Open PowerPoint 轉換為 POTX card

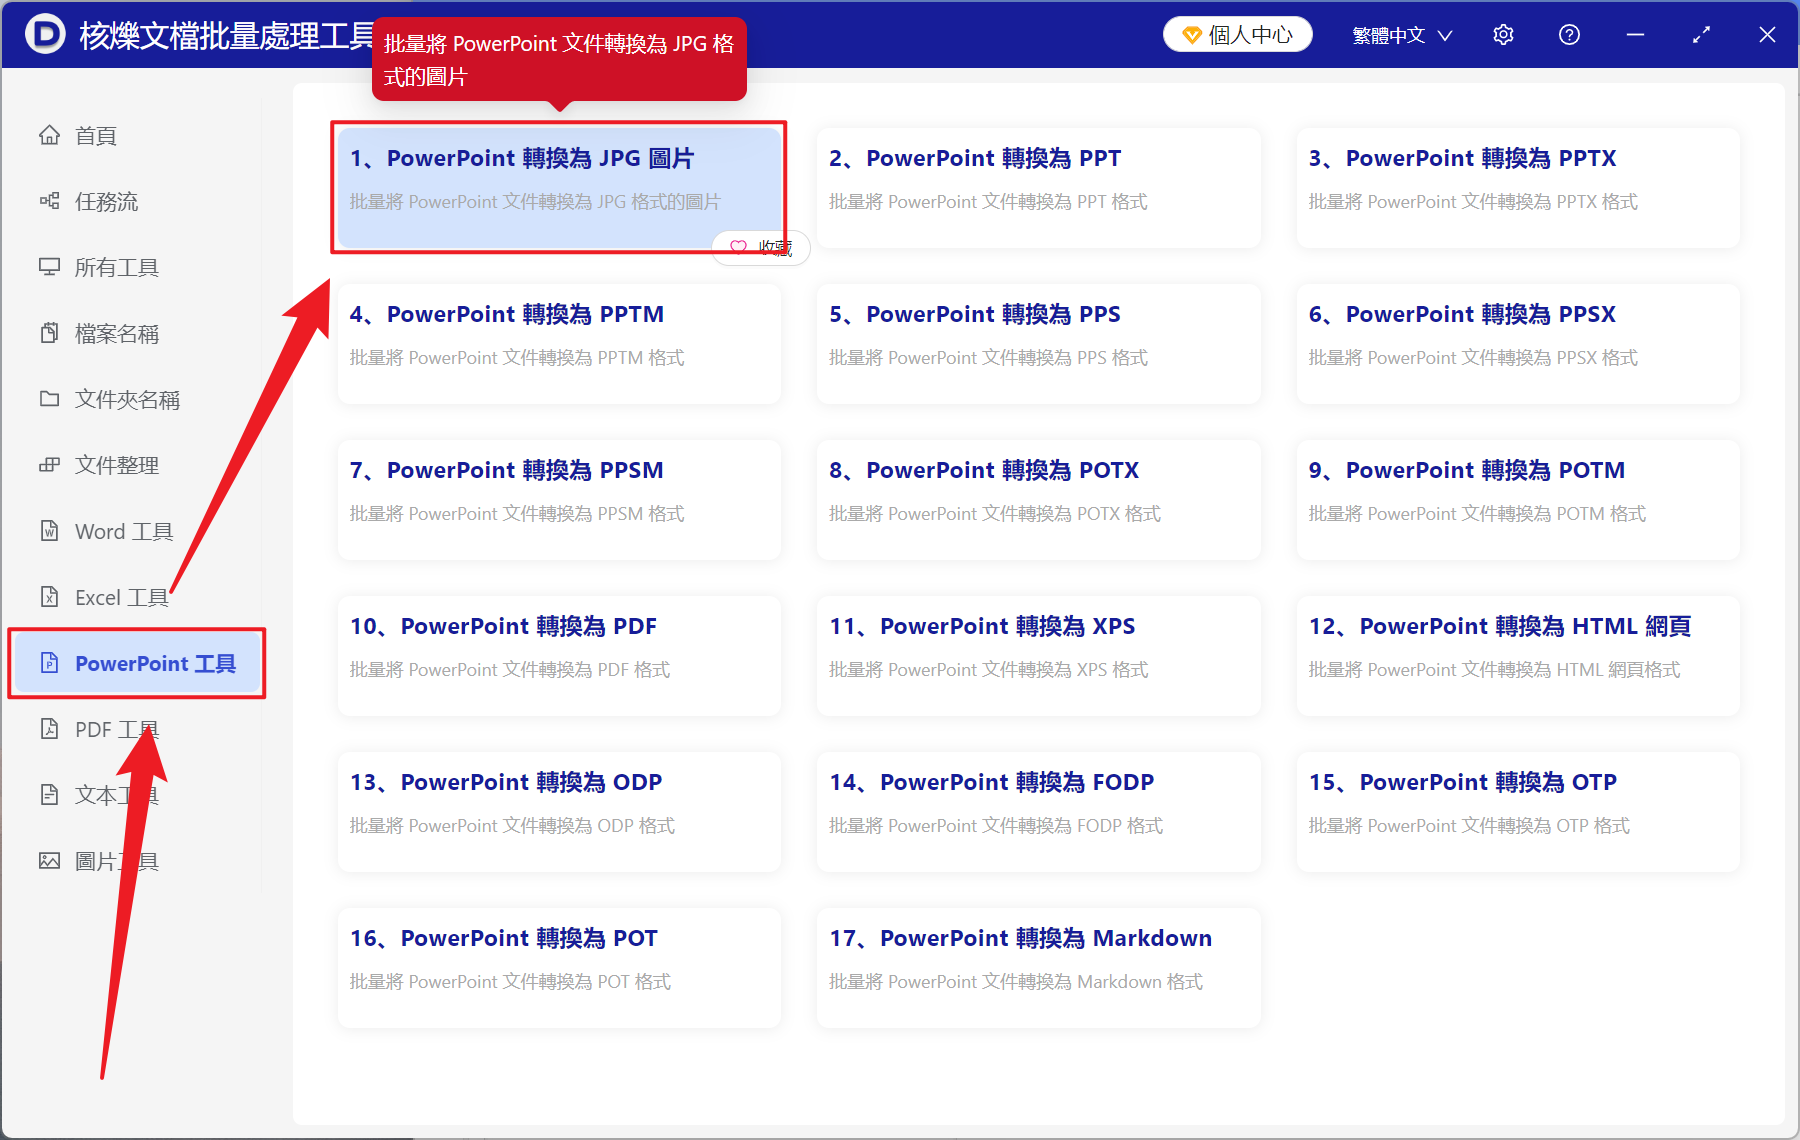(x=1038, y=500)
